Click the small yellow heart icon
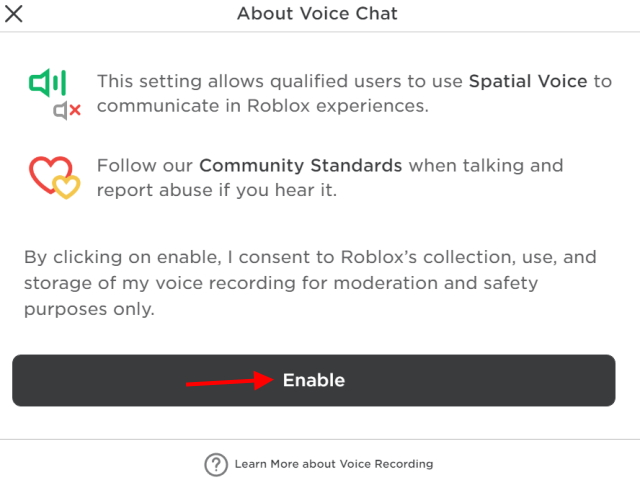This screenshot has height=485, width=640. point(65,187)
